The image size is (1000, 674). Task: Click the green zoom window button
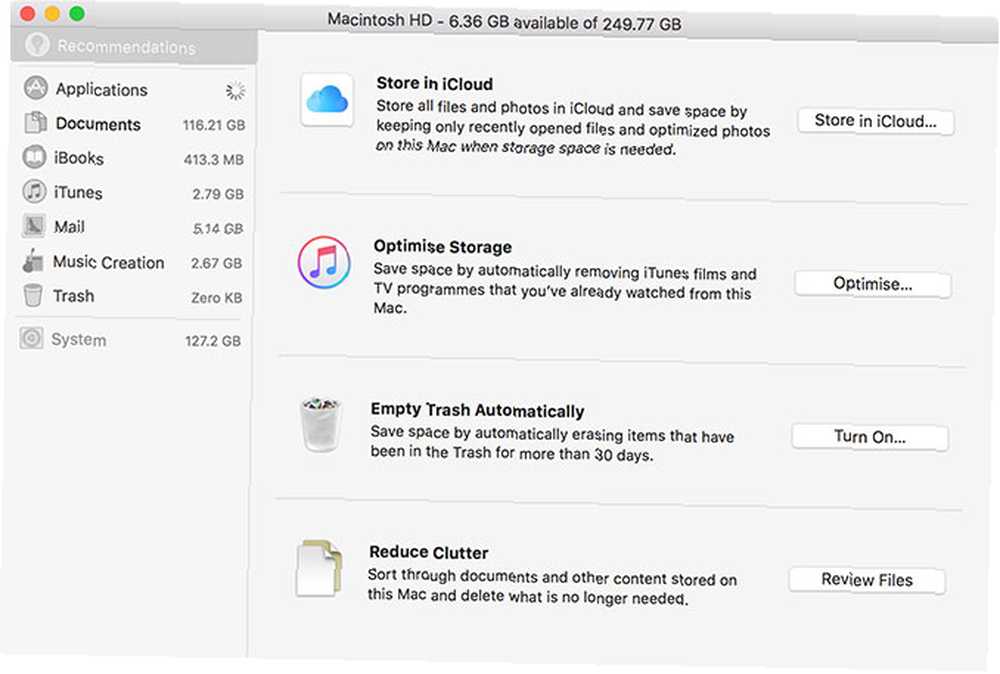[77, 13]
